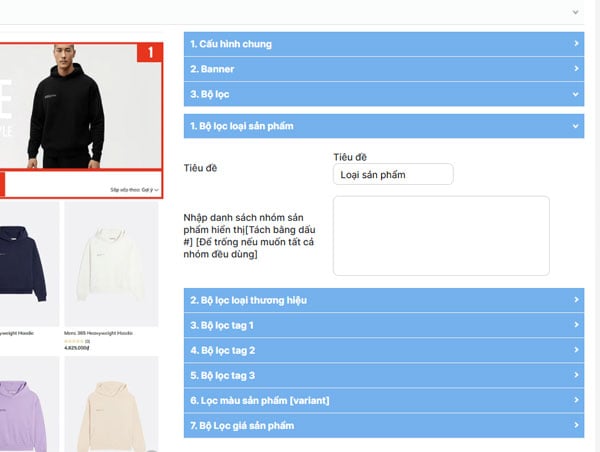This screenshot has height=452, width=600.
Task: Collapse '1. Bộ lọc loại sản phẩm' chevron
Action: (576, 126)
